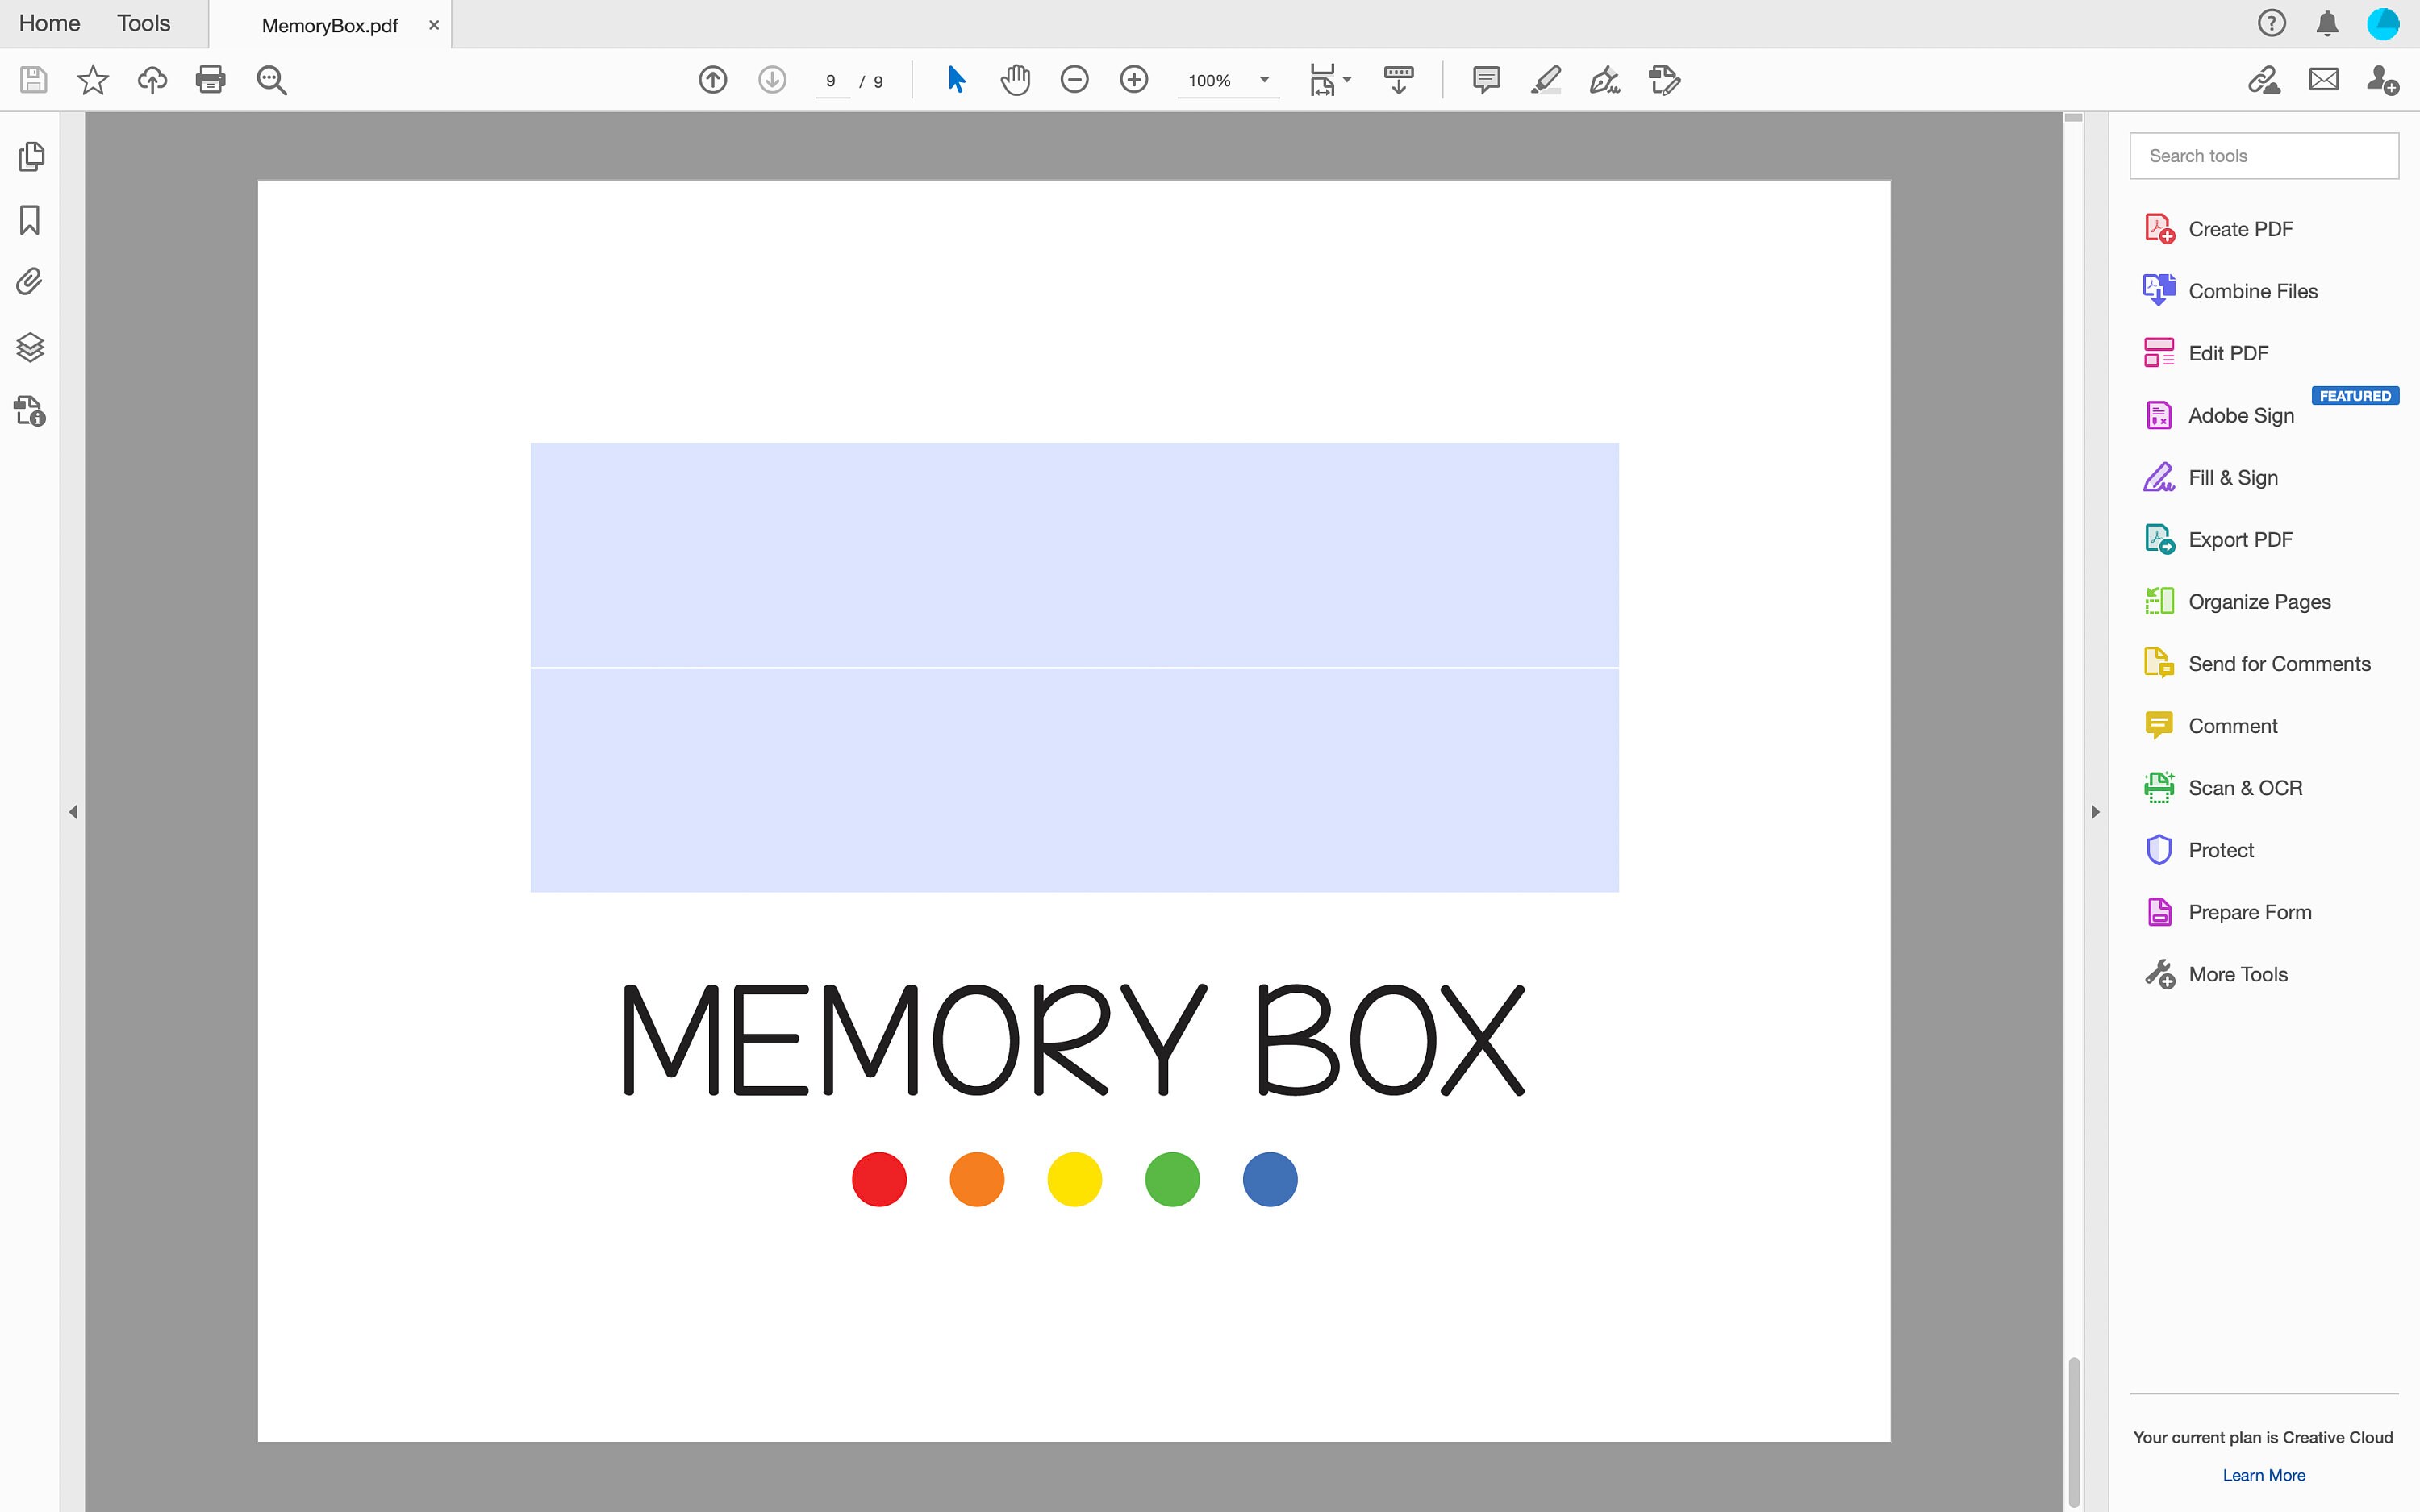Switch to the Home tab
The image size is (2420, 1512).
(x=48, y=22)
